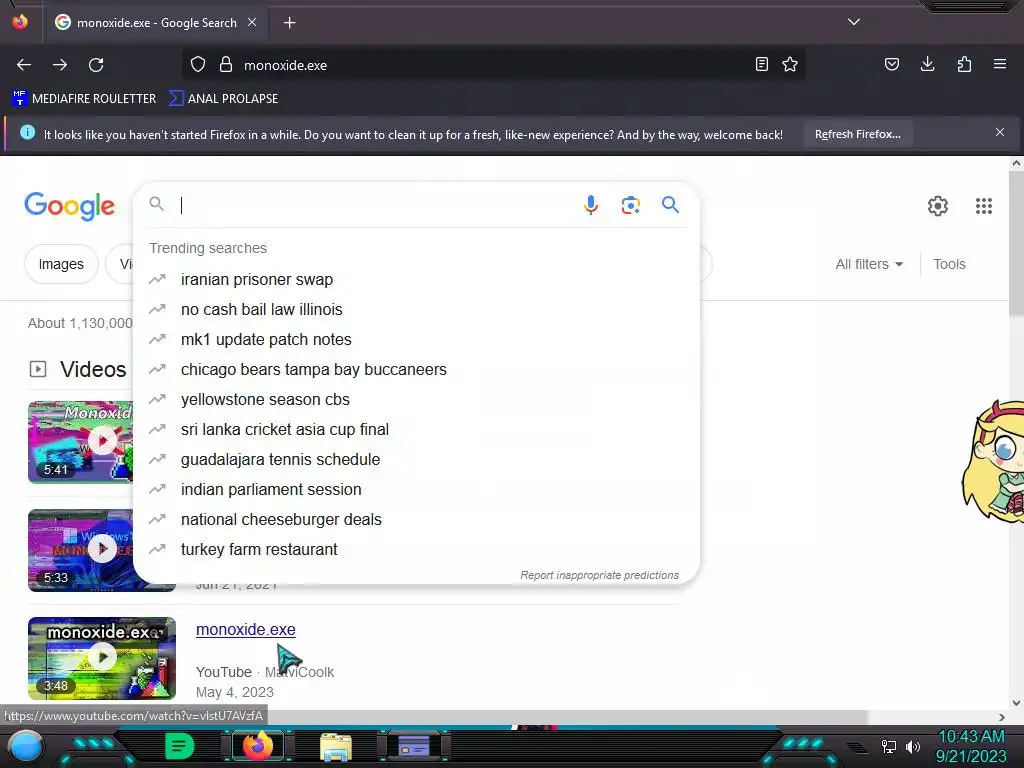1024x768 pixels.
Task: Open File Explorer from the taskbar
Action: point(336,746)
